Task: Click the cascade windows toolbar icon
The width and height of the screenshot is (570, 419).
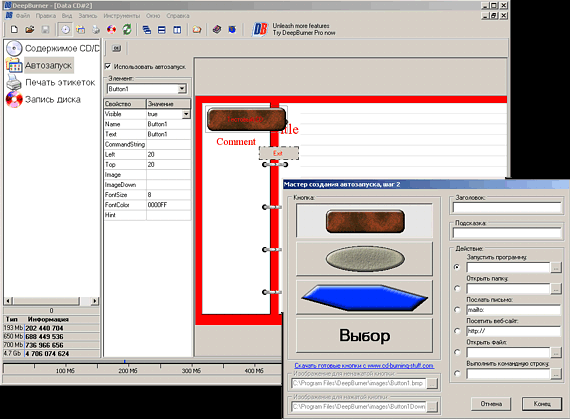Action: pos(146,30)
